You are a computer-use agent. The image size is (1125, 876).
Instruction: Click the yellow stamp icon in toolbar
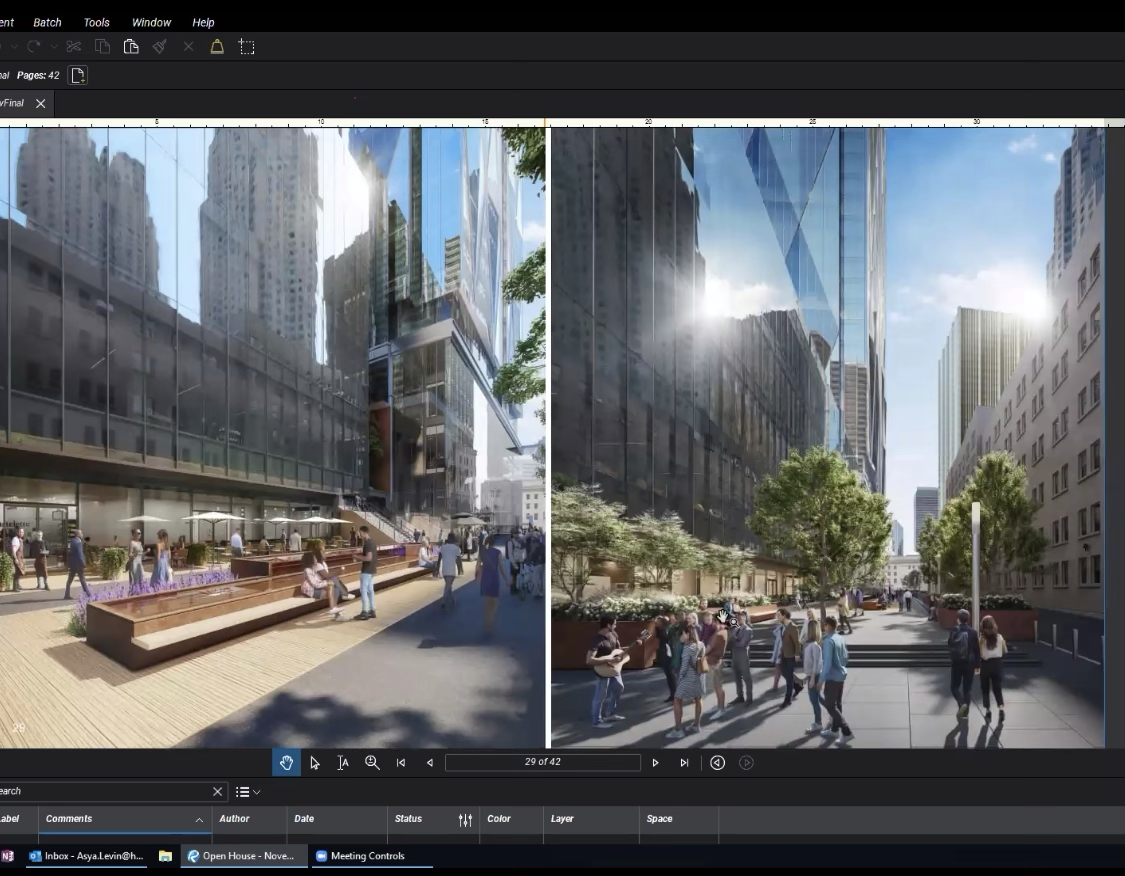pos(217,47)
